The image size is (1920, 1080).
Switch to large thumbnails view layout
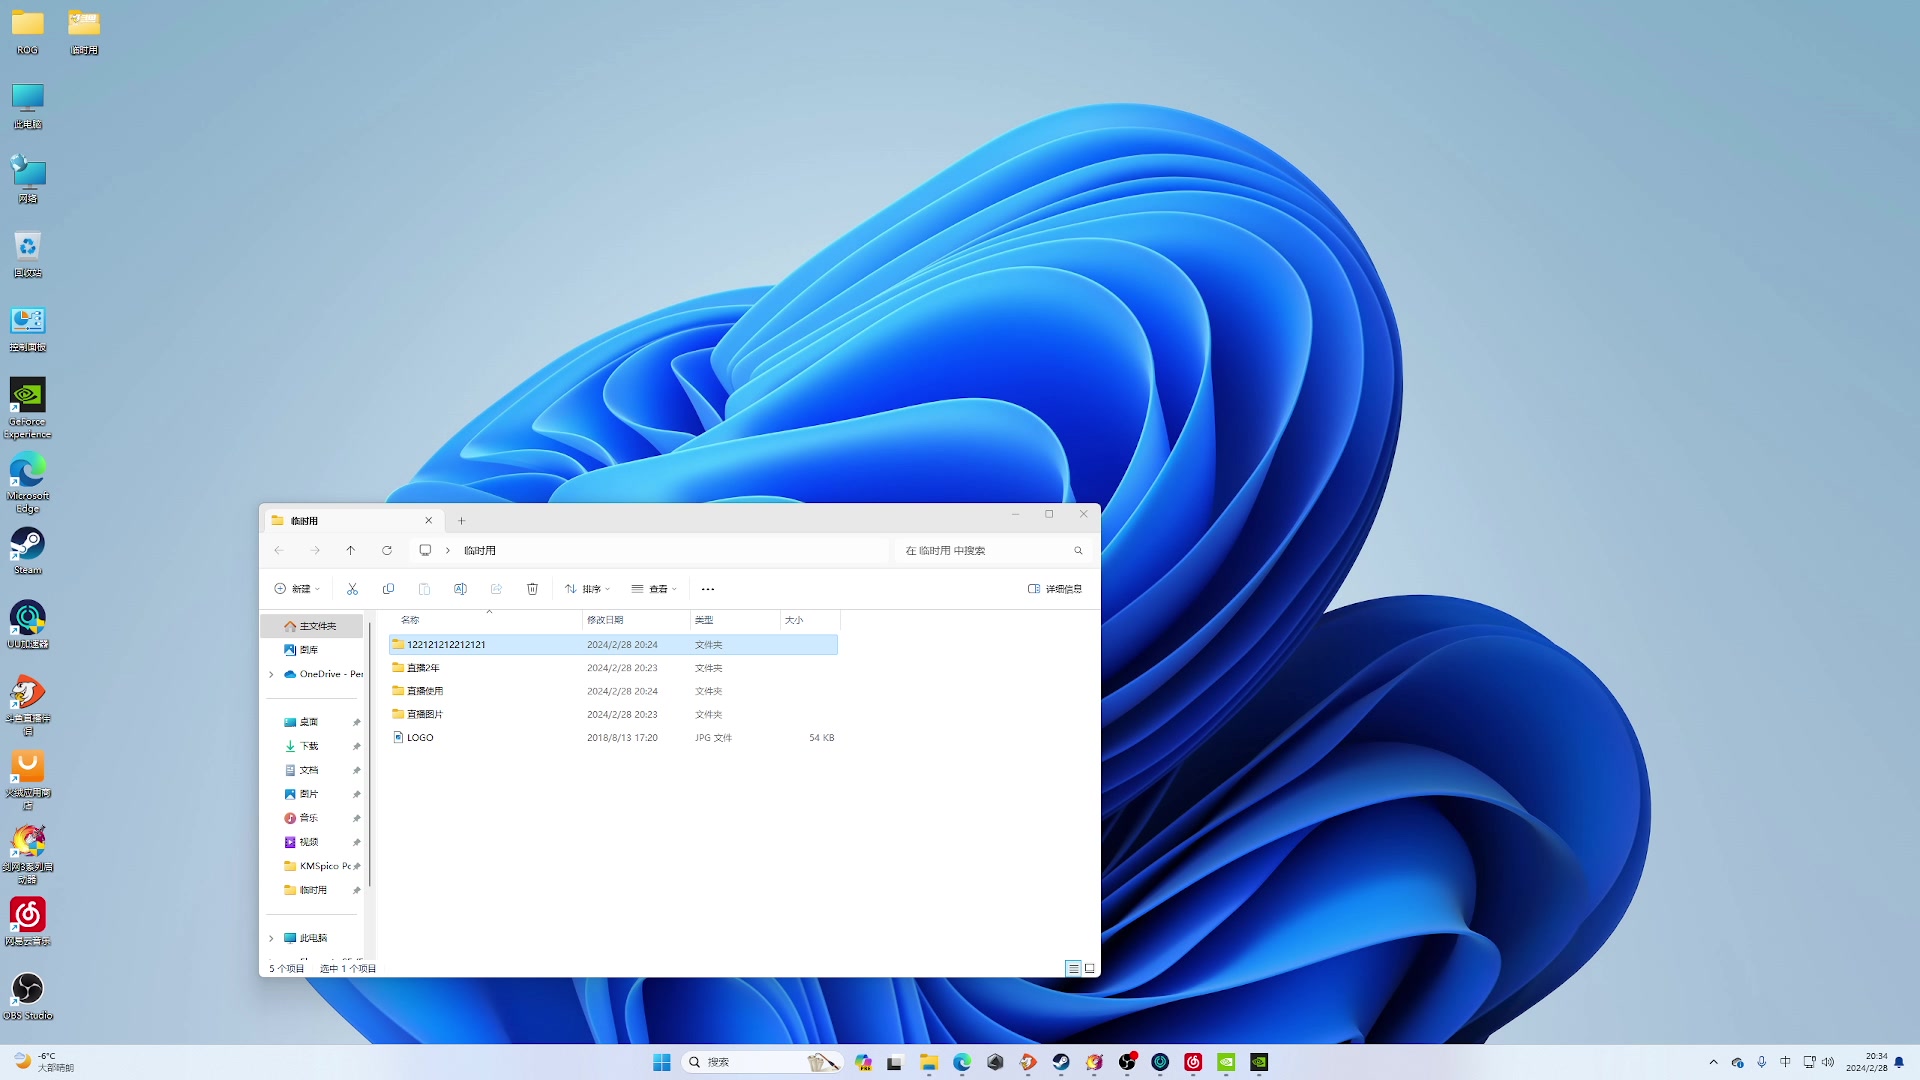tap(1090, 968)
